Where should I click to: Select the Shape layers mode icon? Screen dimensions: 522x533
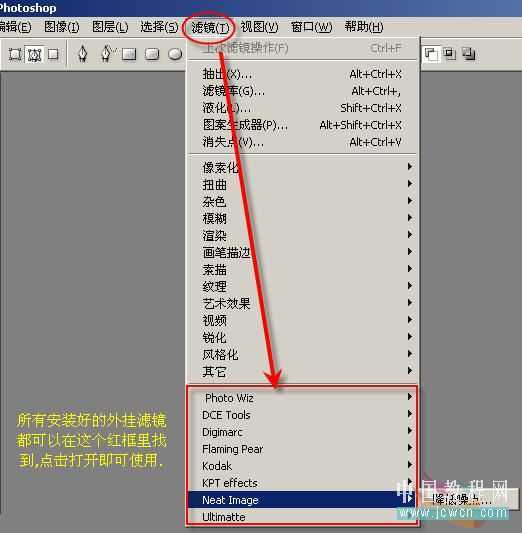coord(15,54)
